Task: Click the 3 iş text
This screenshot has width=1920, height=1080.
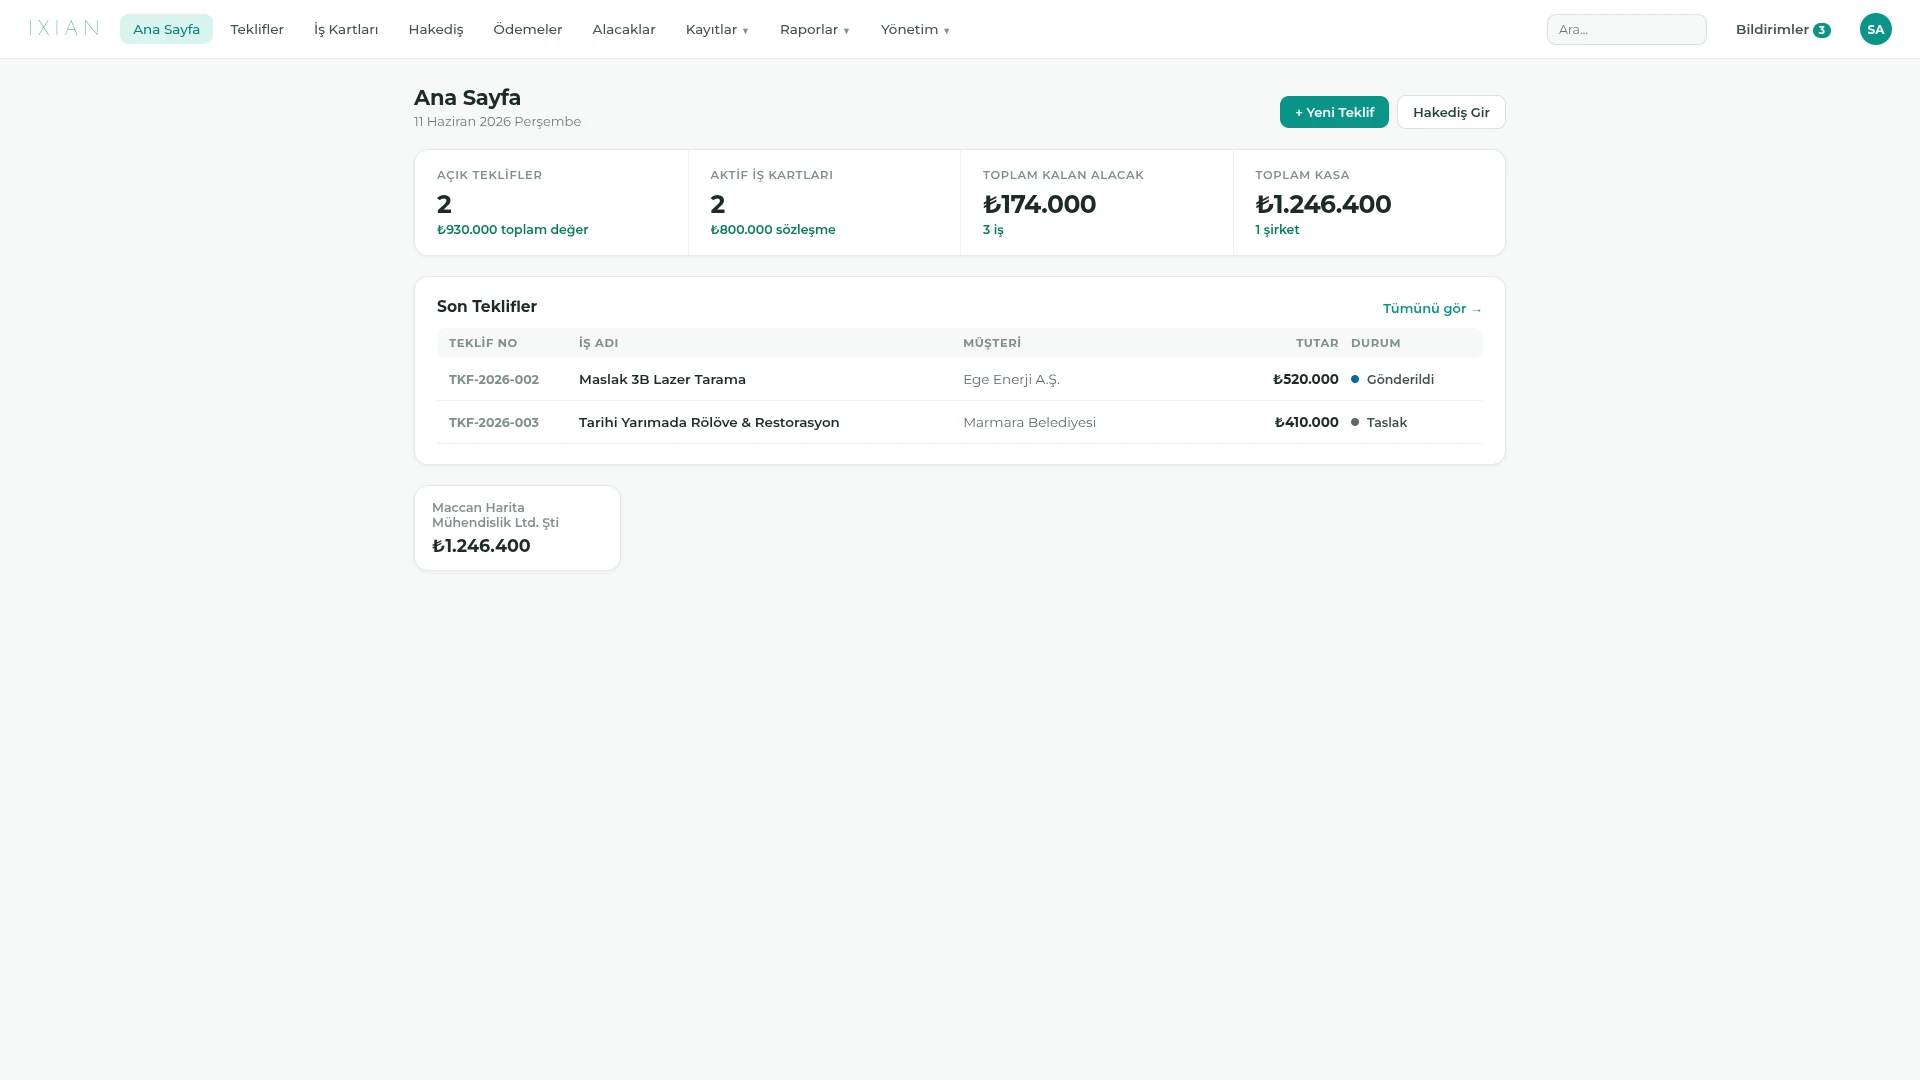Action: coord(993,229)
